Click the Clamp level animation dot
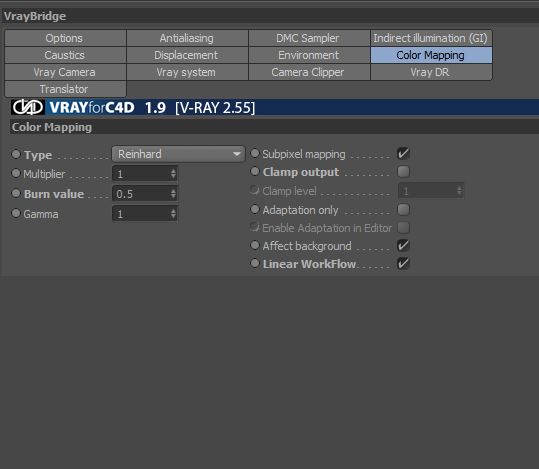539x469 pixels. (x=255, y=190)
